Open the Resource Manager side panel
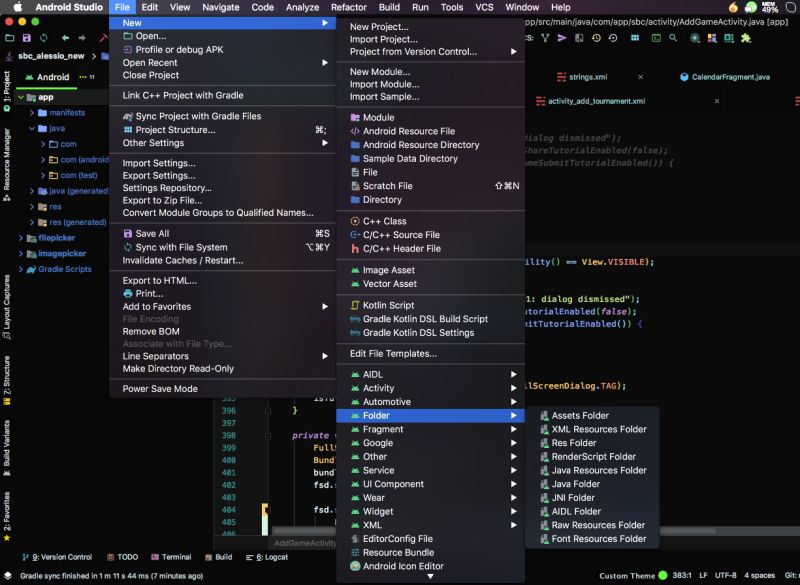This screenshot has height=585, width=800. [x=7, y=164]
